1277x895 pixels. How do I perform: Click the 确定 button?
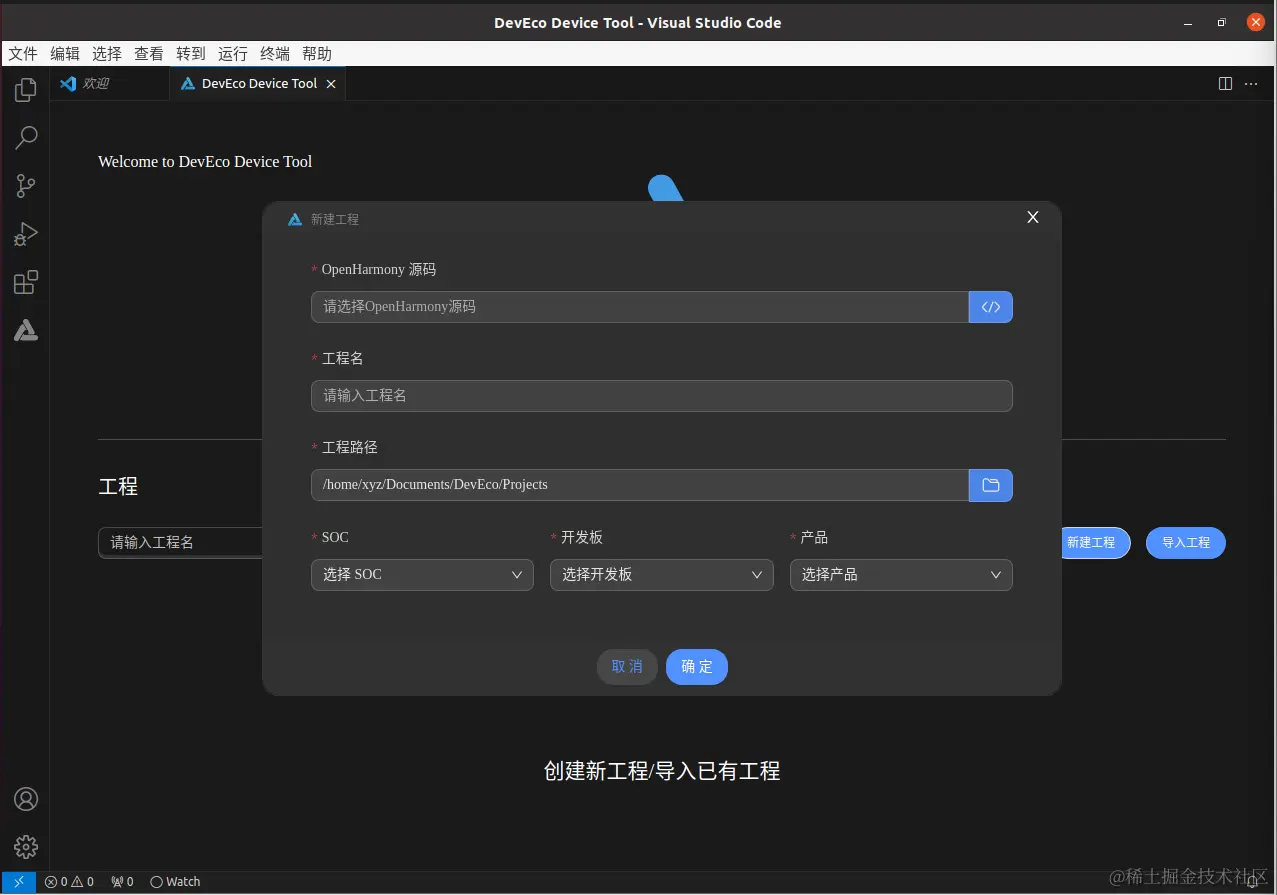coord(697,667)
